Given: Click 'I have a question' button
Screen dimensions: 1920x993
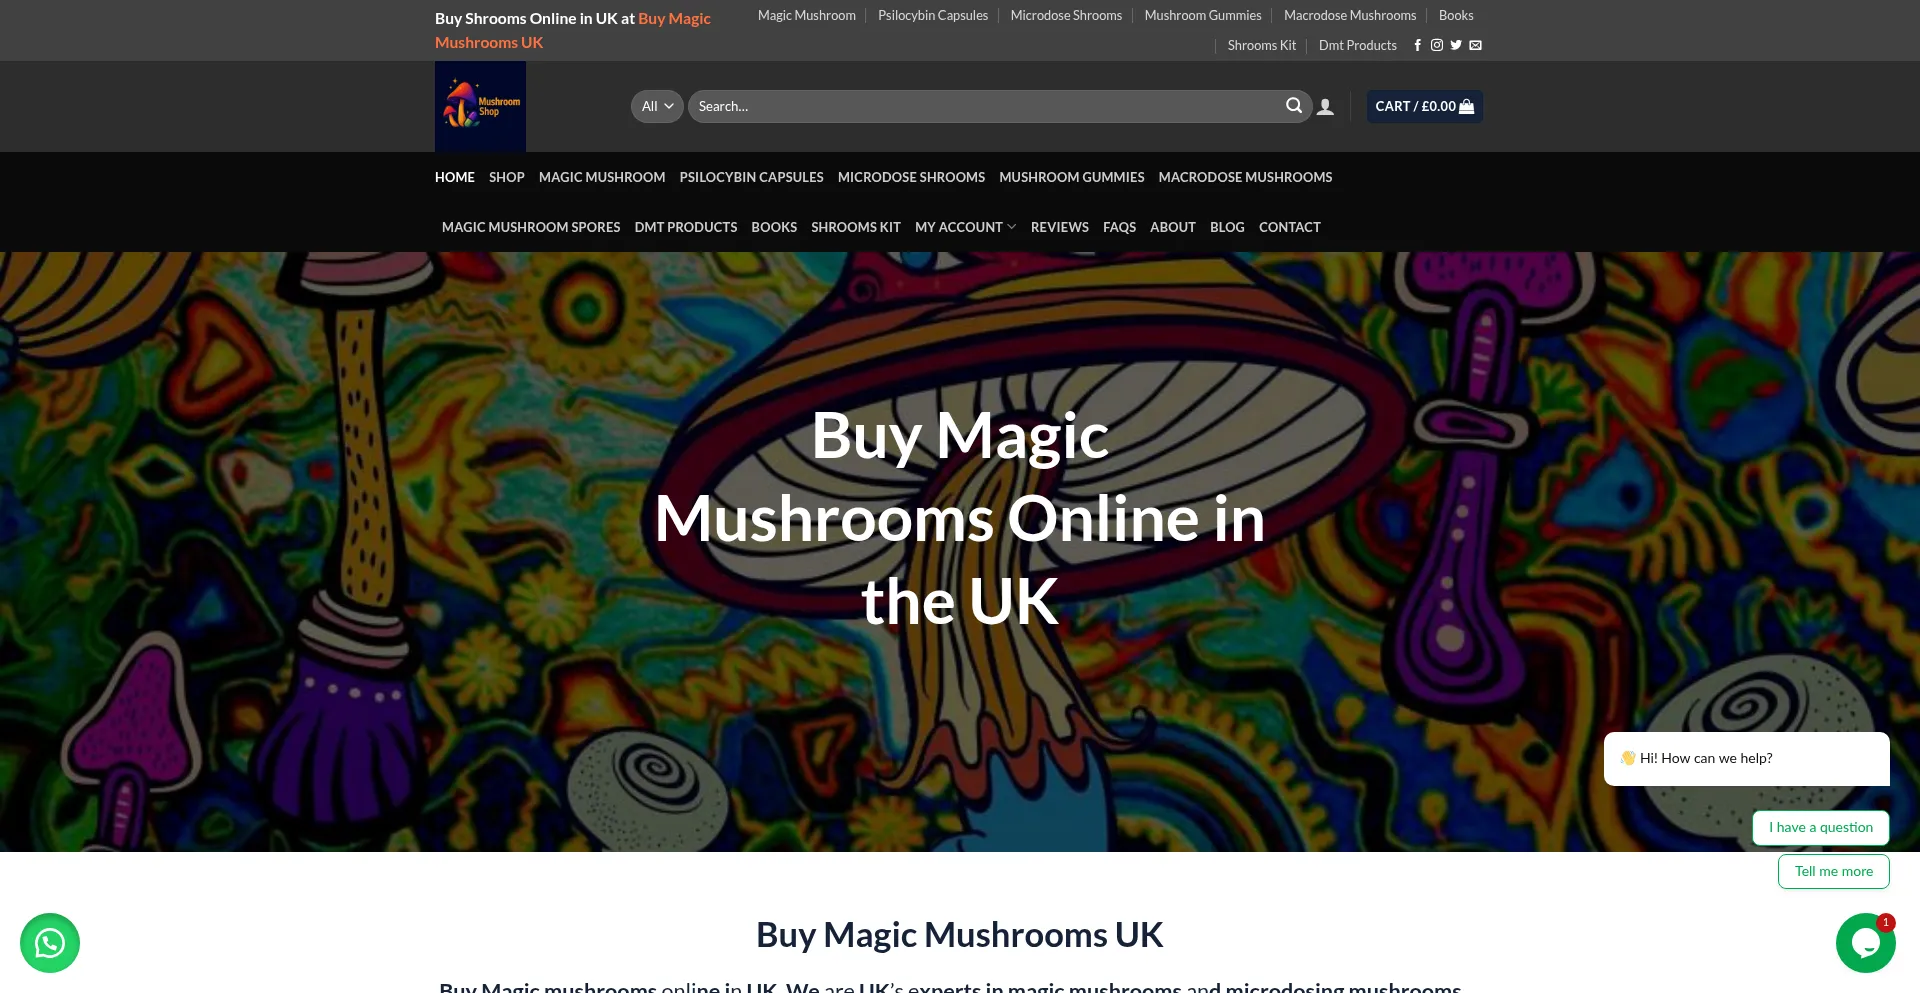Looking at the screenshot, I should point(1820,827).
